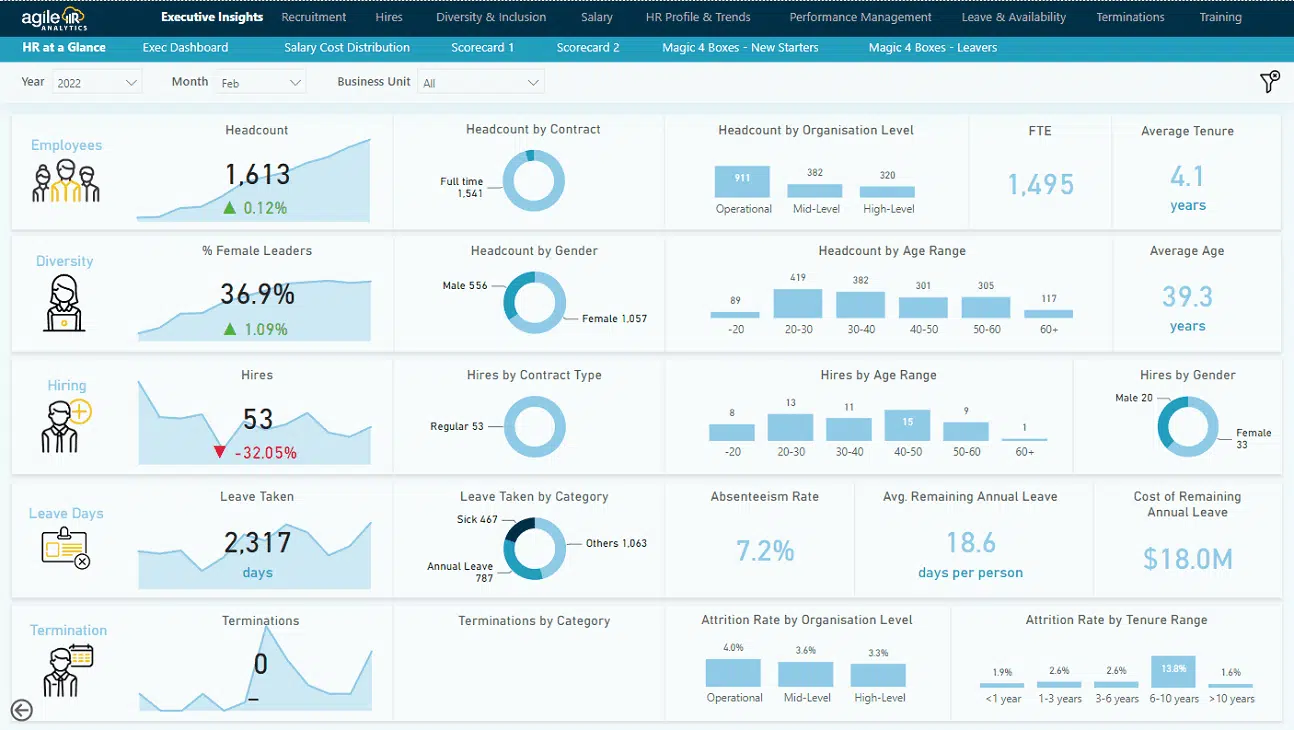
Task: Open the Exec Dashboard page
Action: tap(185, 47)
